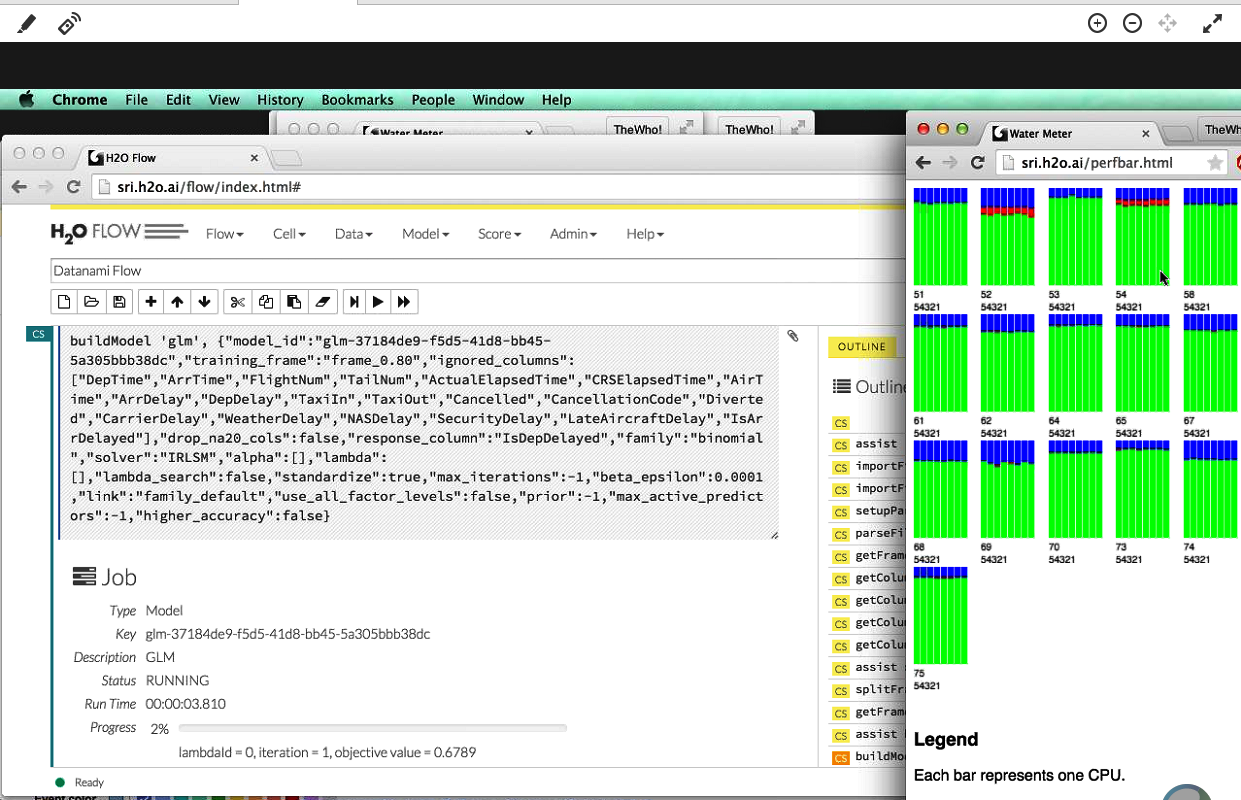Image resolution: width=1241 pixels, height=800 pixels.
Task: Select the Water Meter tab in front window
Action: [x=1072, y=133]
